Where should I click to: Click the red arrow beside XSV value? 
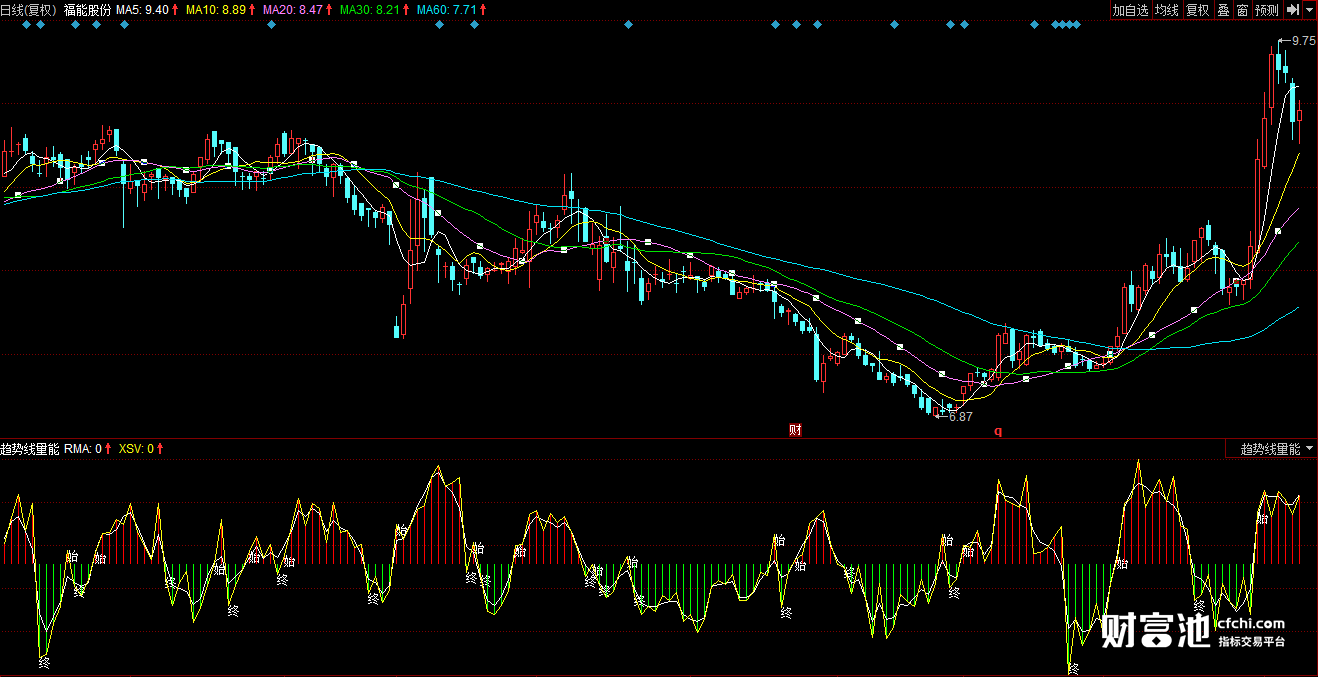[160, 449]
